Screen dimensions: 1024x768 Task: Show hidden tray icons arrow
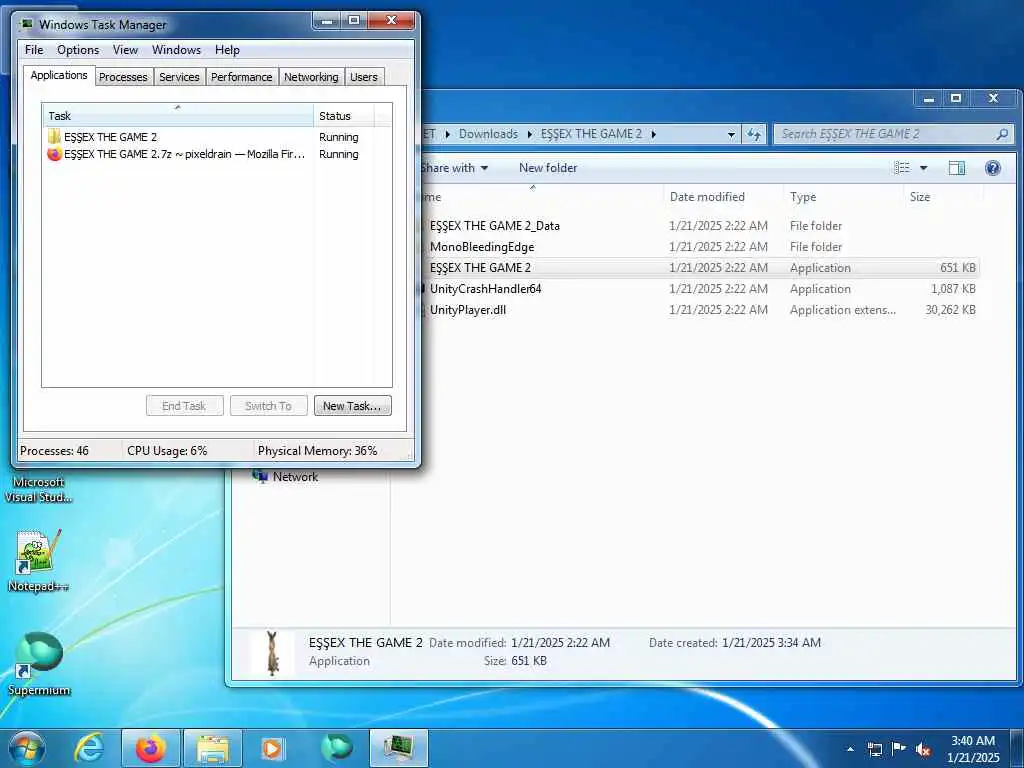[x=850, y=749]
